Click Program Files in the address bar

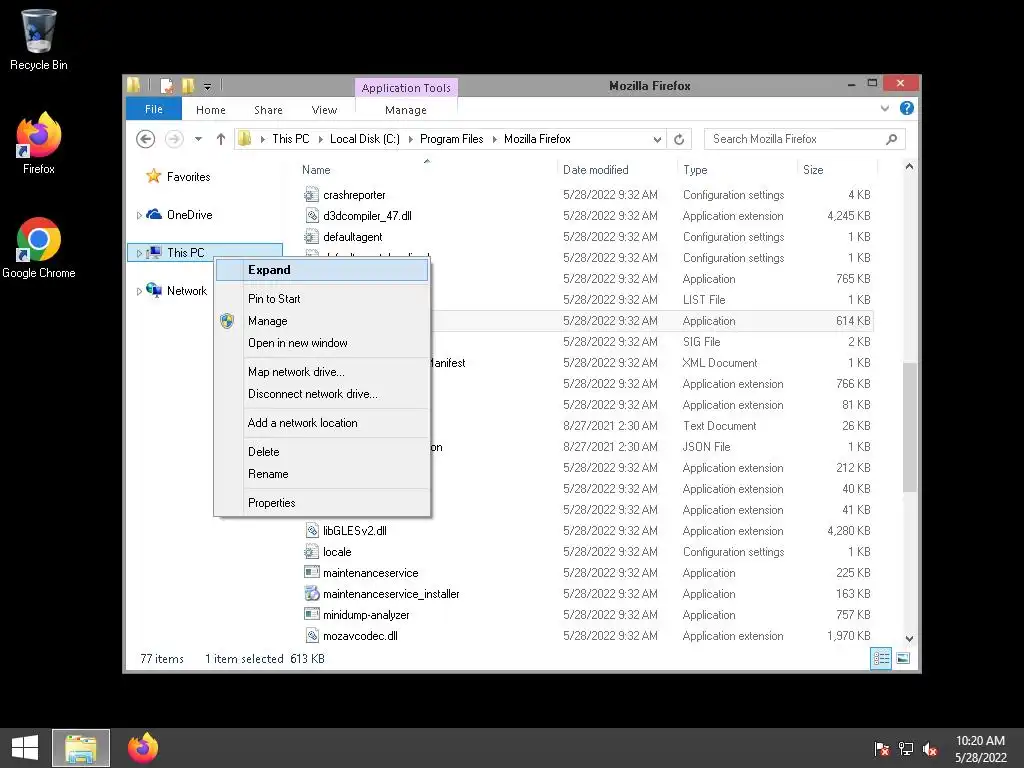pyautogui.click(x=451, y=139)
